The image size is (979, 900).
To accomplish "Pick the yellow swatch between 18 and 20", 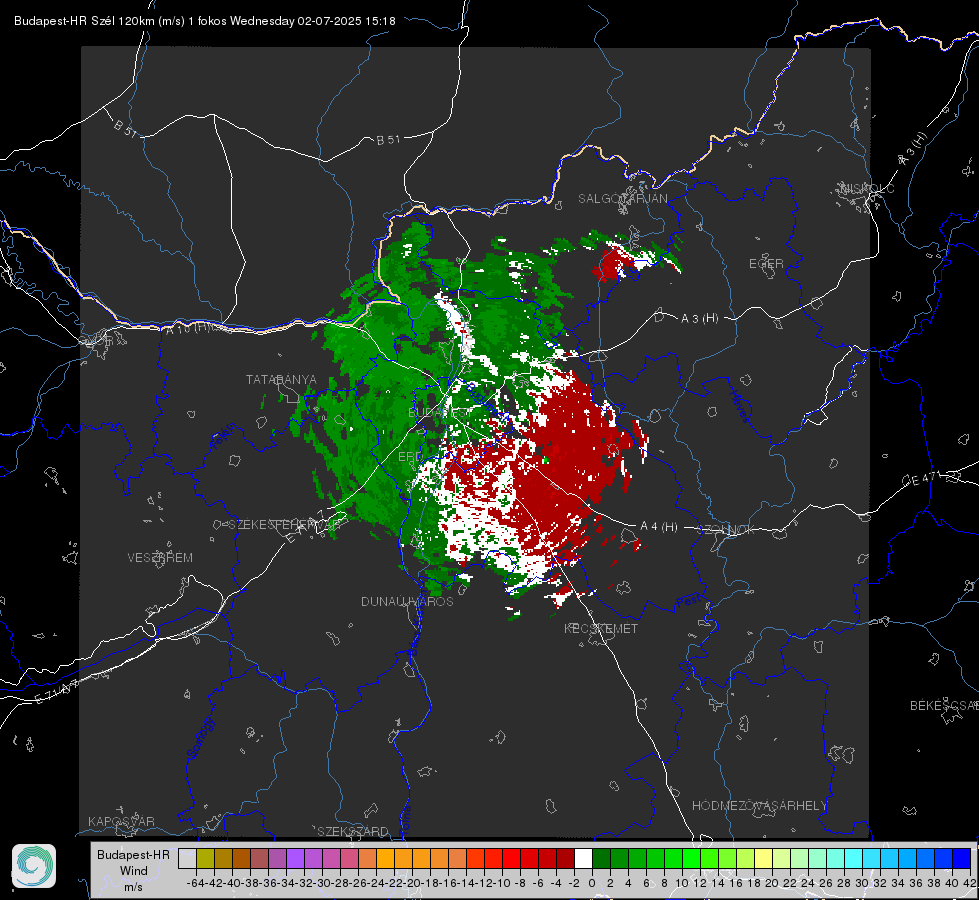I will click(764, 858).
